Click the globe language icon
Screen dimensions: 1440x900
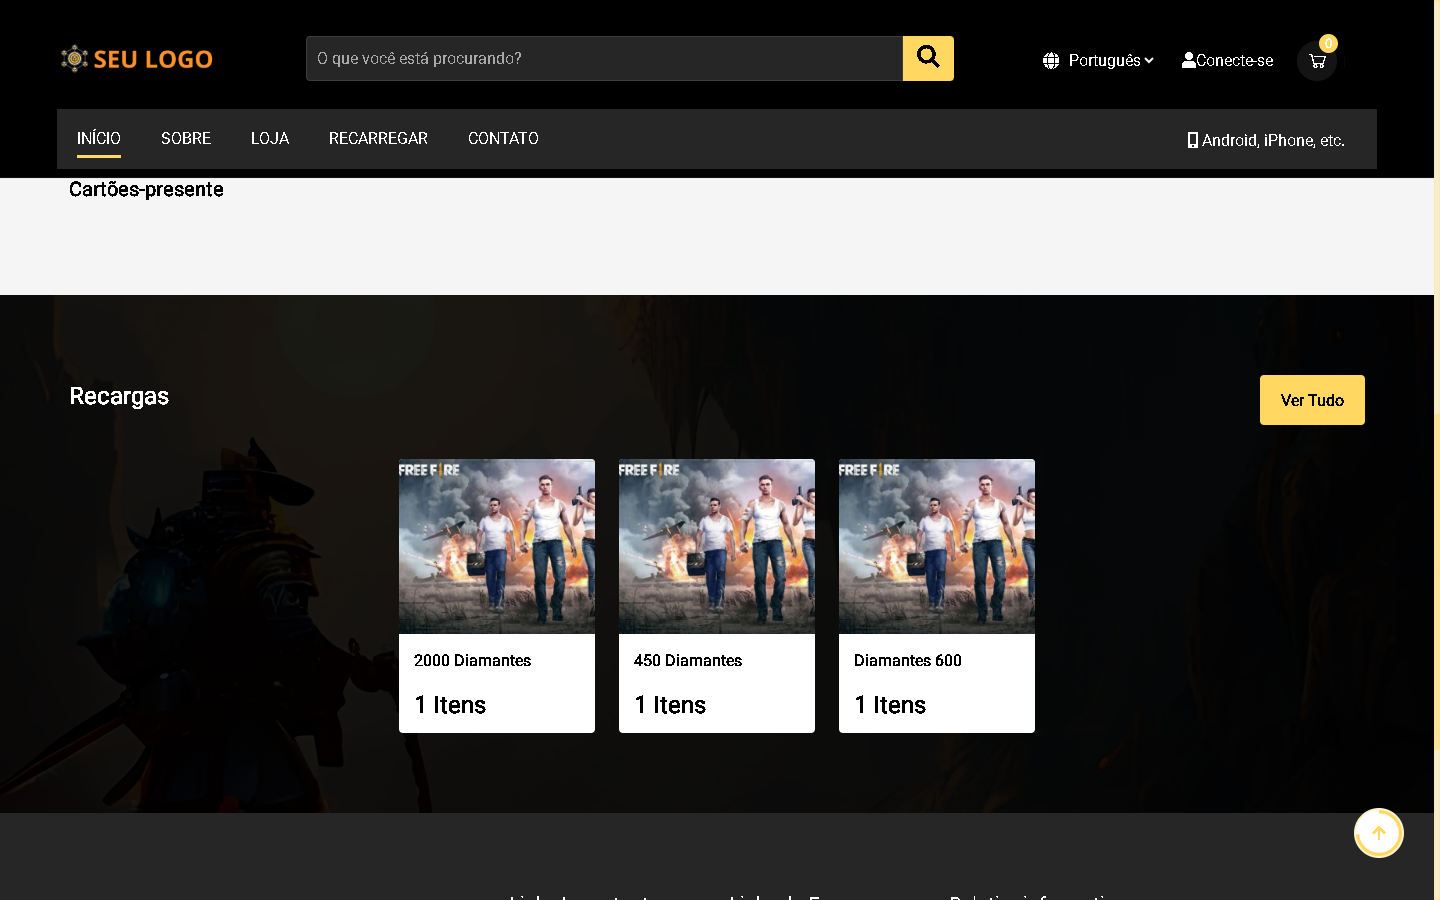click(1050, 61)
